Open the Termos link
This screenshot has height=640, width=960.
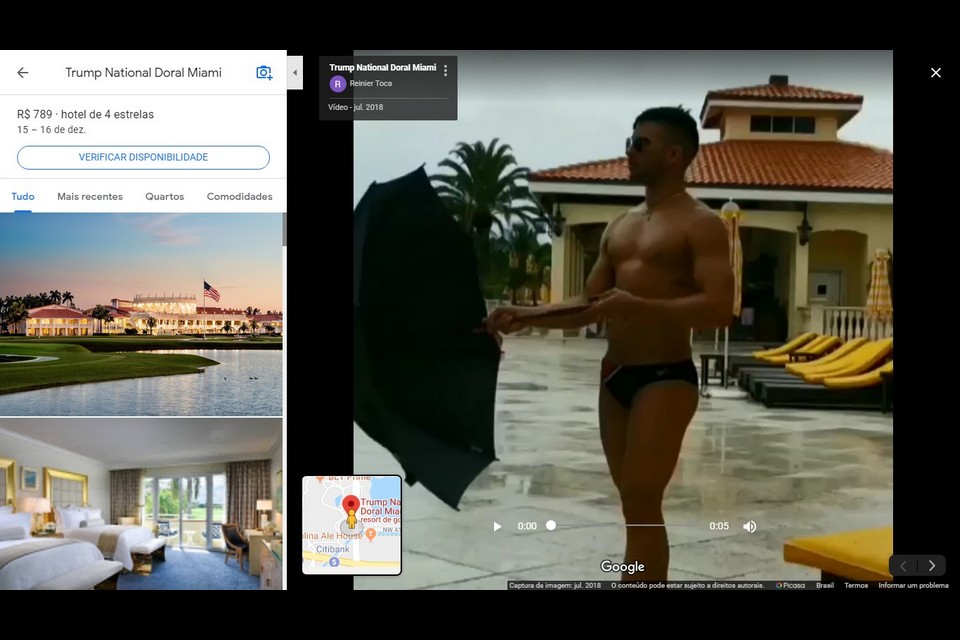click(x=856, y=585)
